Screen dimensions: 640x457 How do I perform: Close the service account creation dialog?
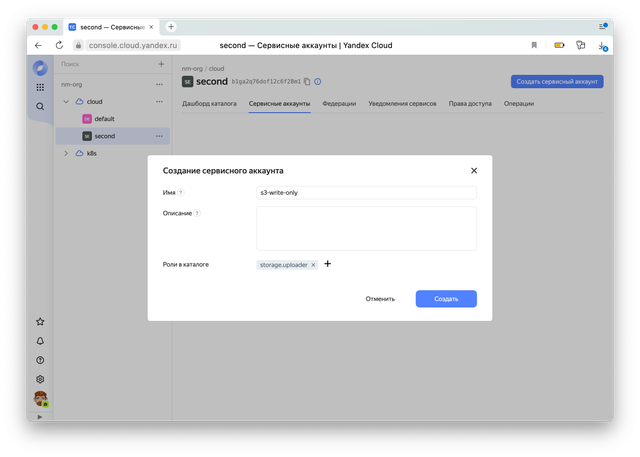pos(474,171)
